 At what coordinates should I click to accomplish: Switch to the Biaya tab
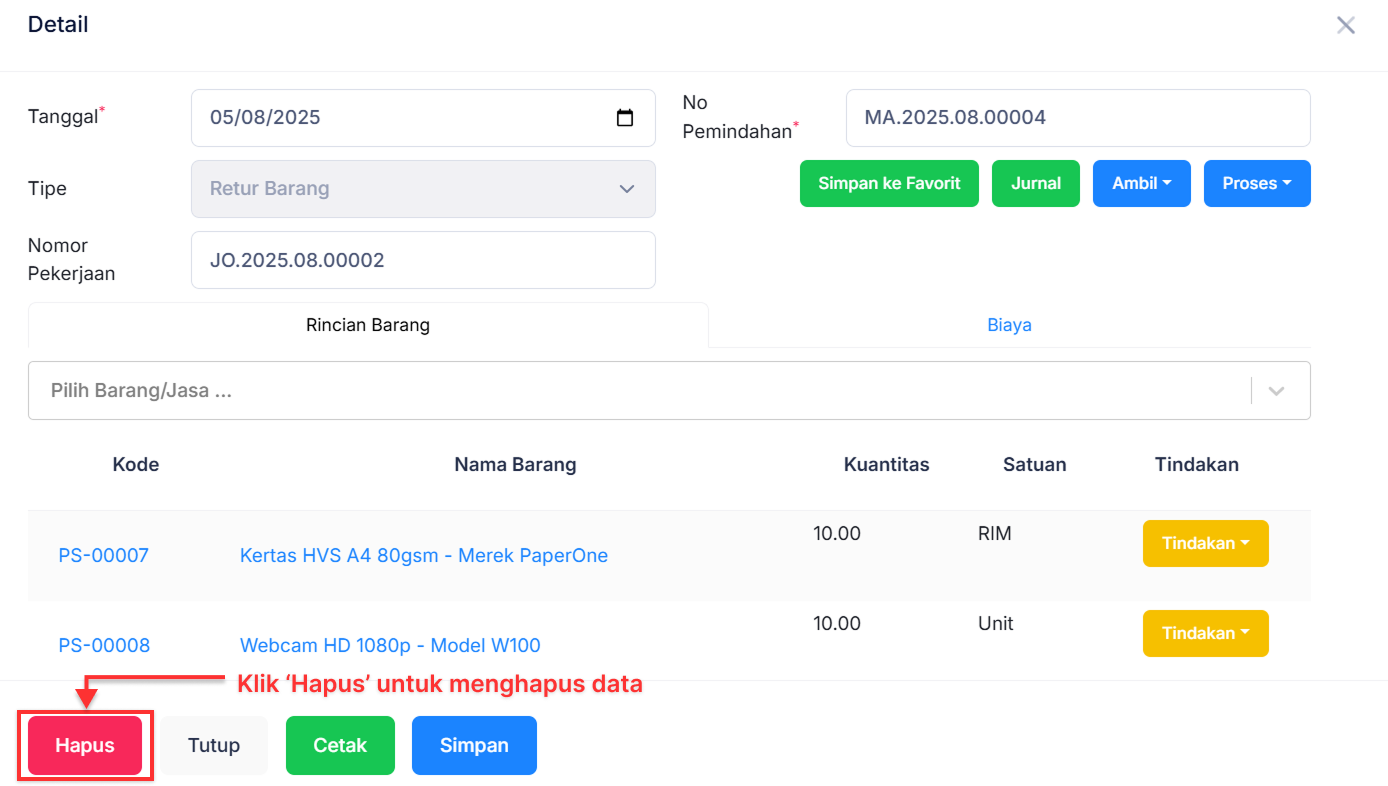[1009, 325]
